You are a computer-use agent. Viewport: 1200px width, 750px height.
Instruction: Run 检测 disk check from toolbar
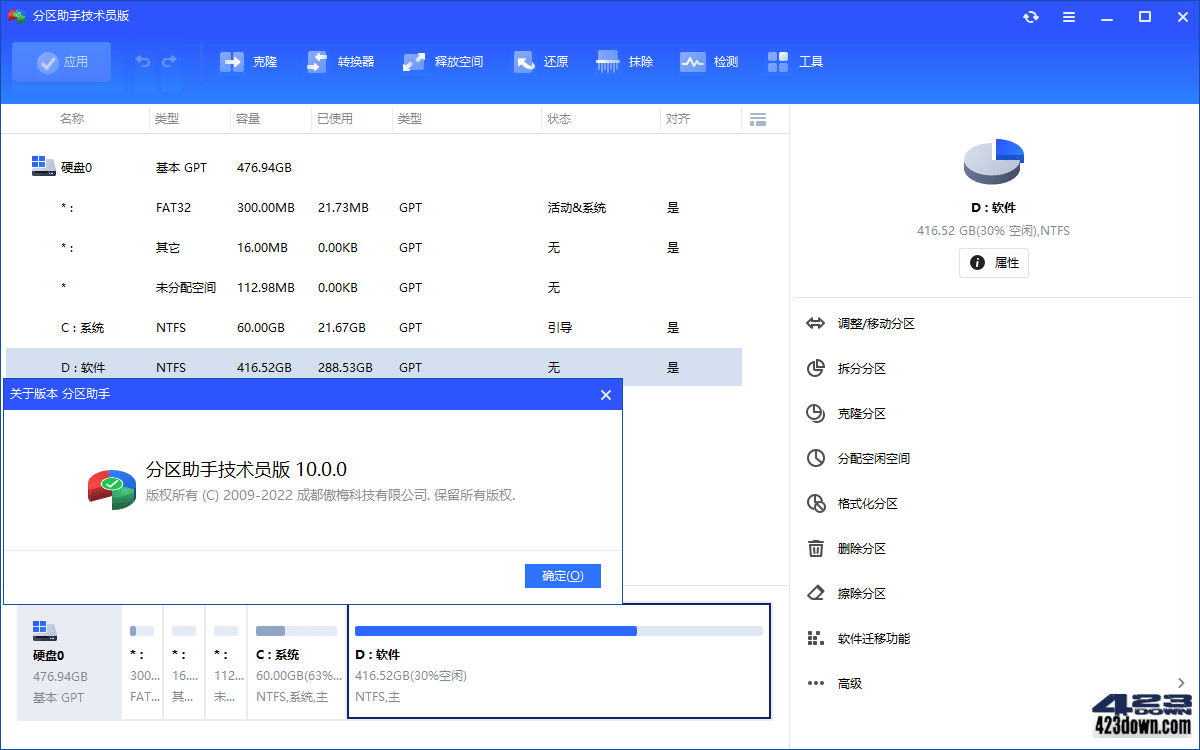708,61
